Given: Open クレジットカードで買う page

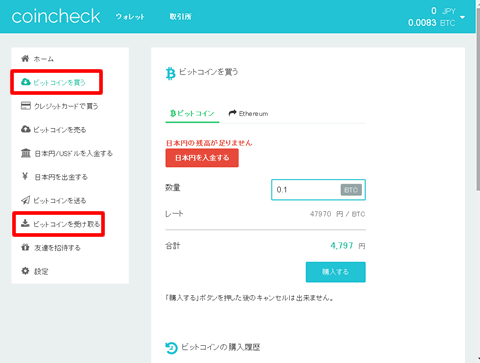Looking at the screenshot, I should [66, 106].
